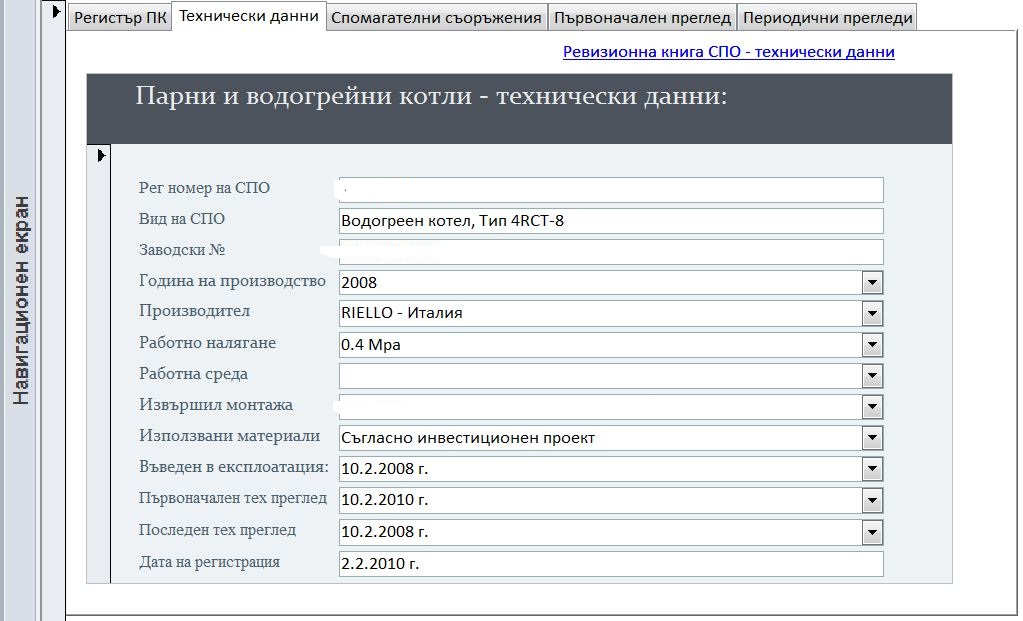Click the Работно налягане field label
The width and height of the screenshot is (1023, 621).
tap(207, 343)
